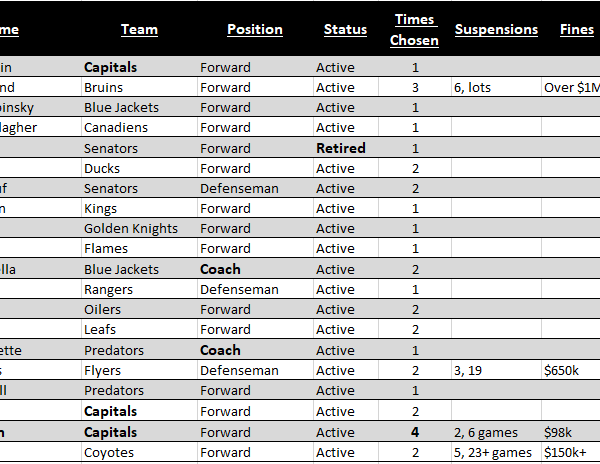Click the Fines column header
This screenshot has width=600, height=464.
coord(576,29)
